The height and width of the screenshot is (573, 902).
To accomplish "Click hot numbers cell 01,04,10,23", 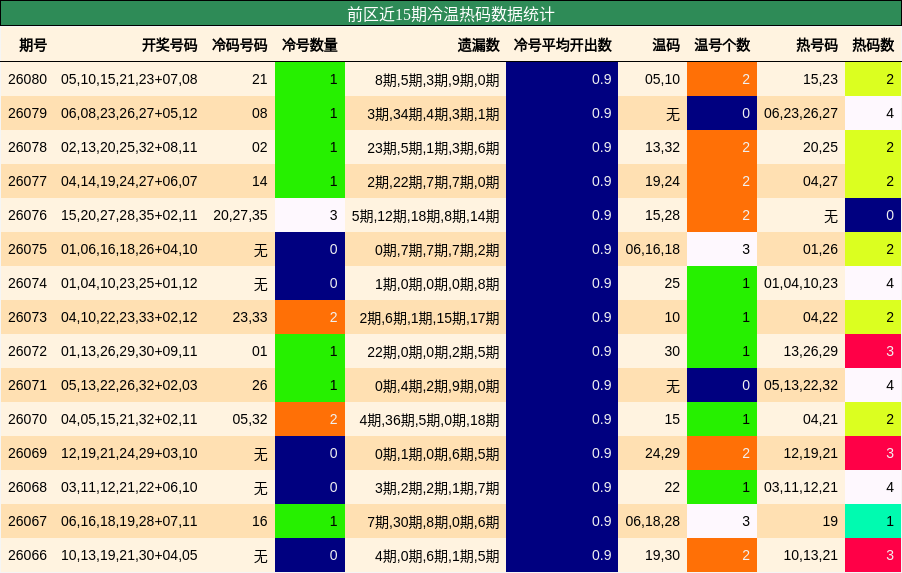I will [x=801, y=283].
